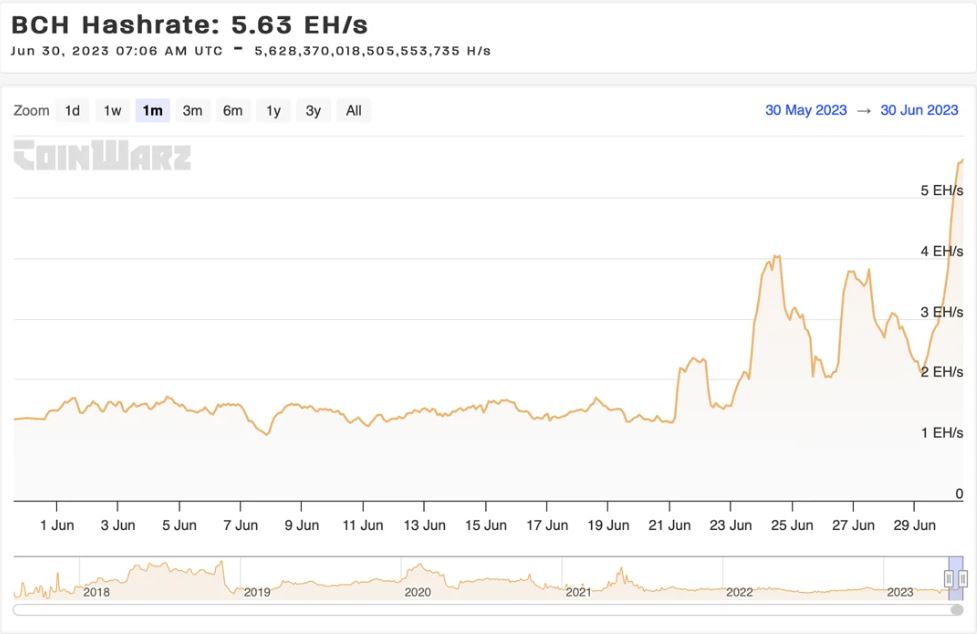
Task: Click the '19 Jun' axis label
Action: pyautogui.click(x=608, y=526)
